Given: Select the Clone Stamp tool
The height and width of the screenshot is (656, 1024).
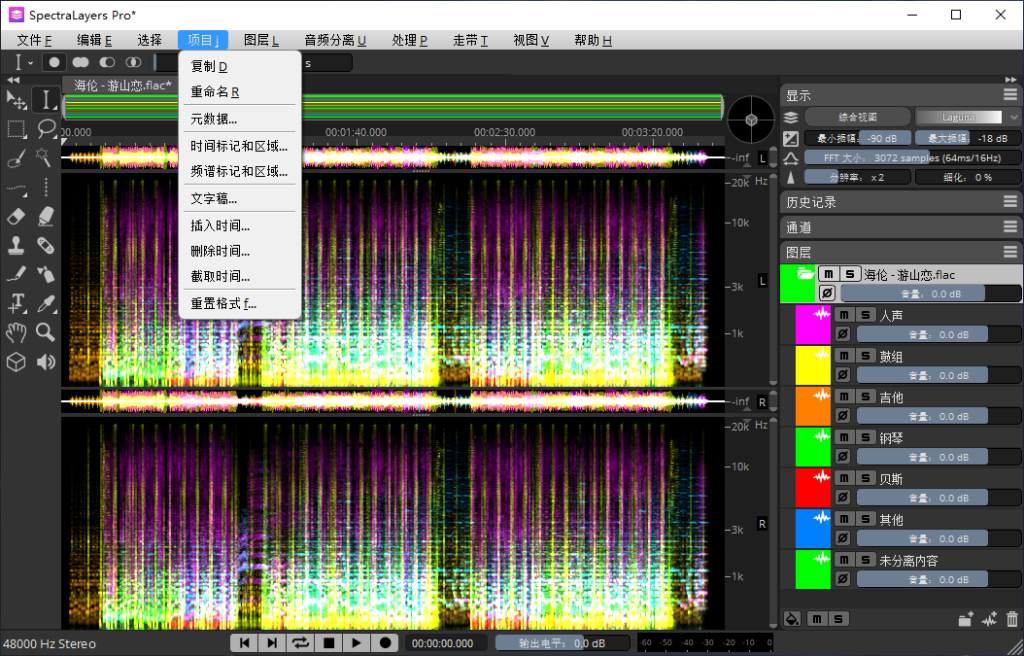Looking at the screenshot, I should tap(16, 246).
